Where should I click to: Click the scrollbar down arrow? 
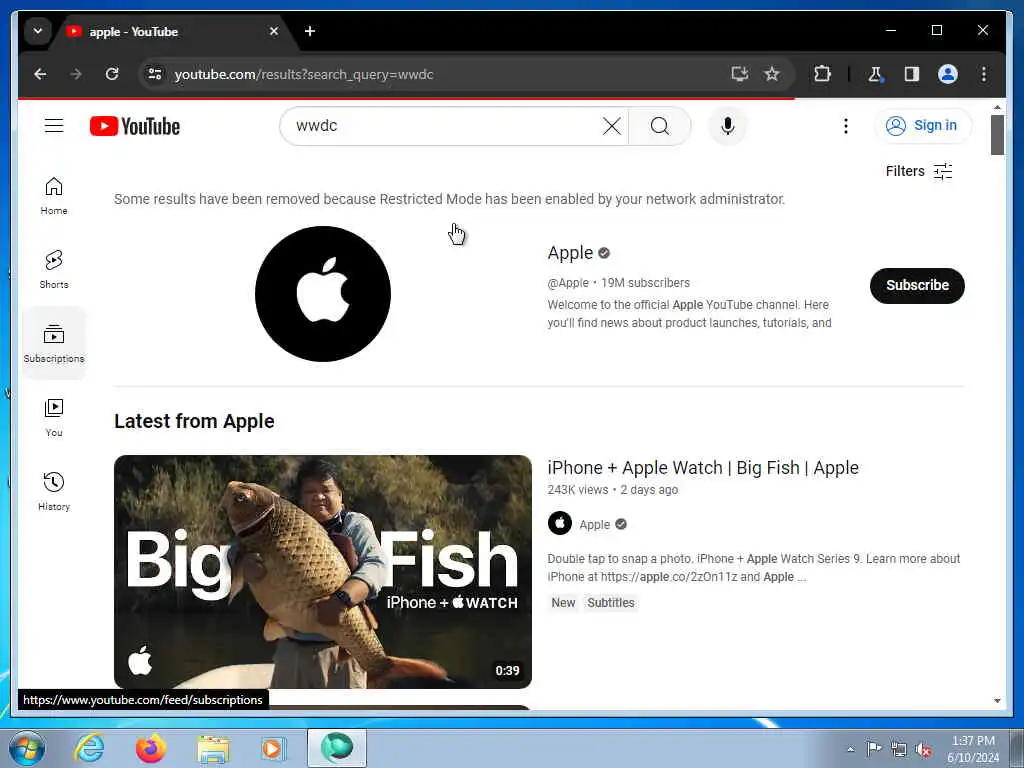[997, 701]
